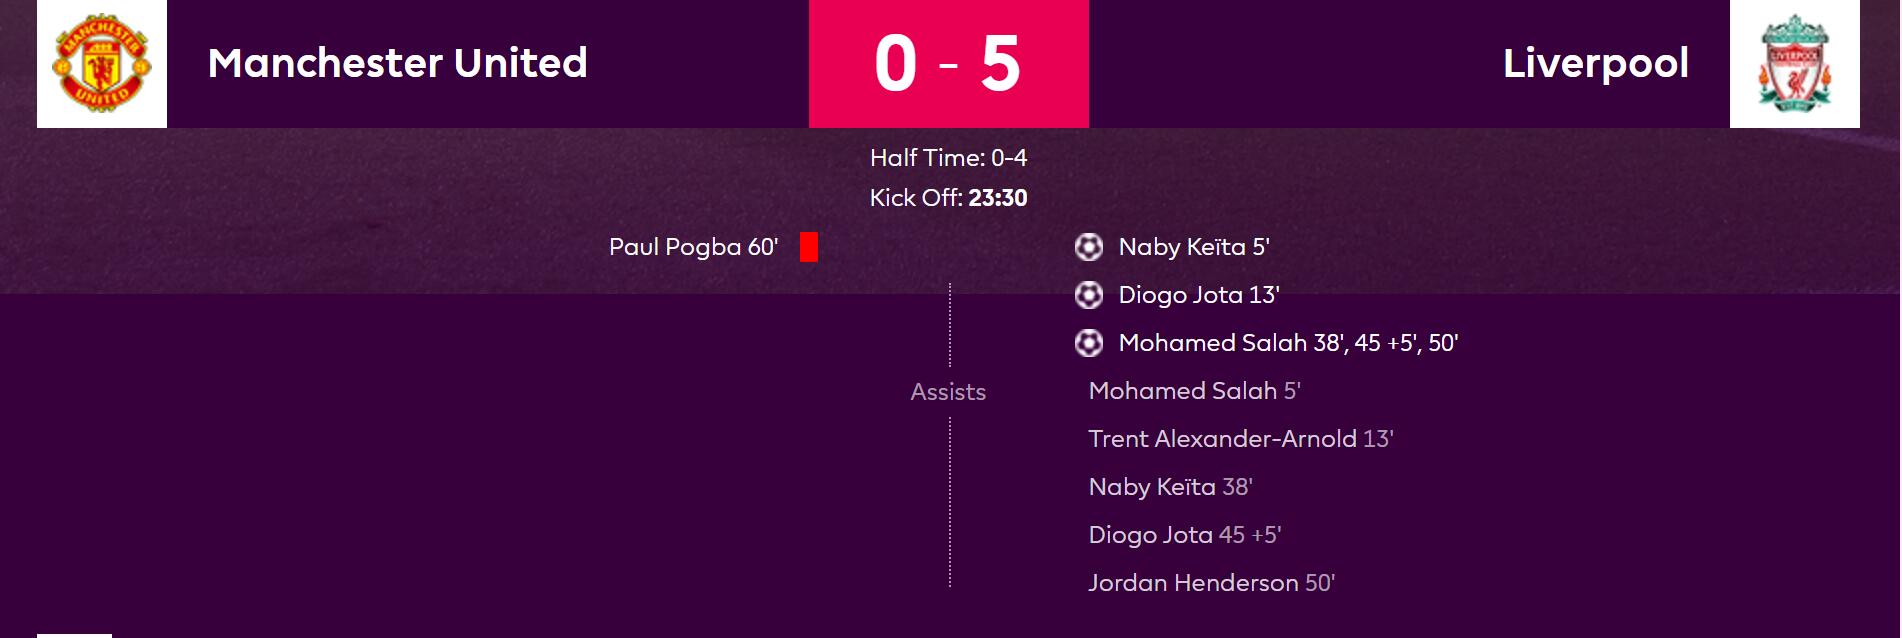Open the Liverpool team name link
The width and height of the screenshot is (1902, 638).
[x=1596, y=63]
